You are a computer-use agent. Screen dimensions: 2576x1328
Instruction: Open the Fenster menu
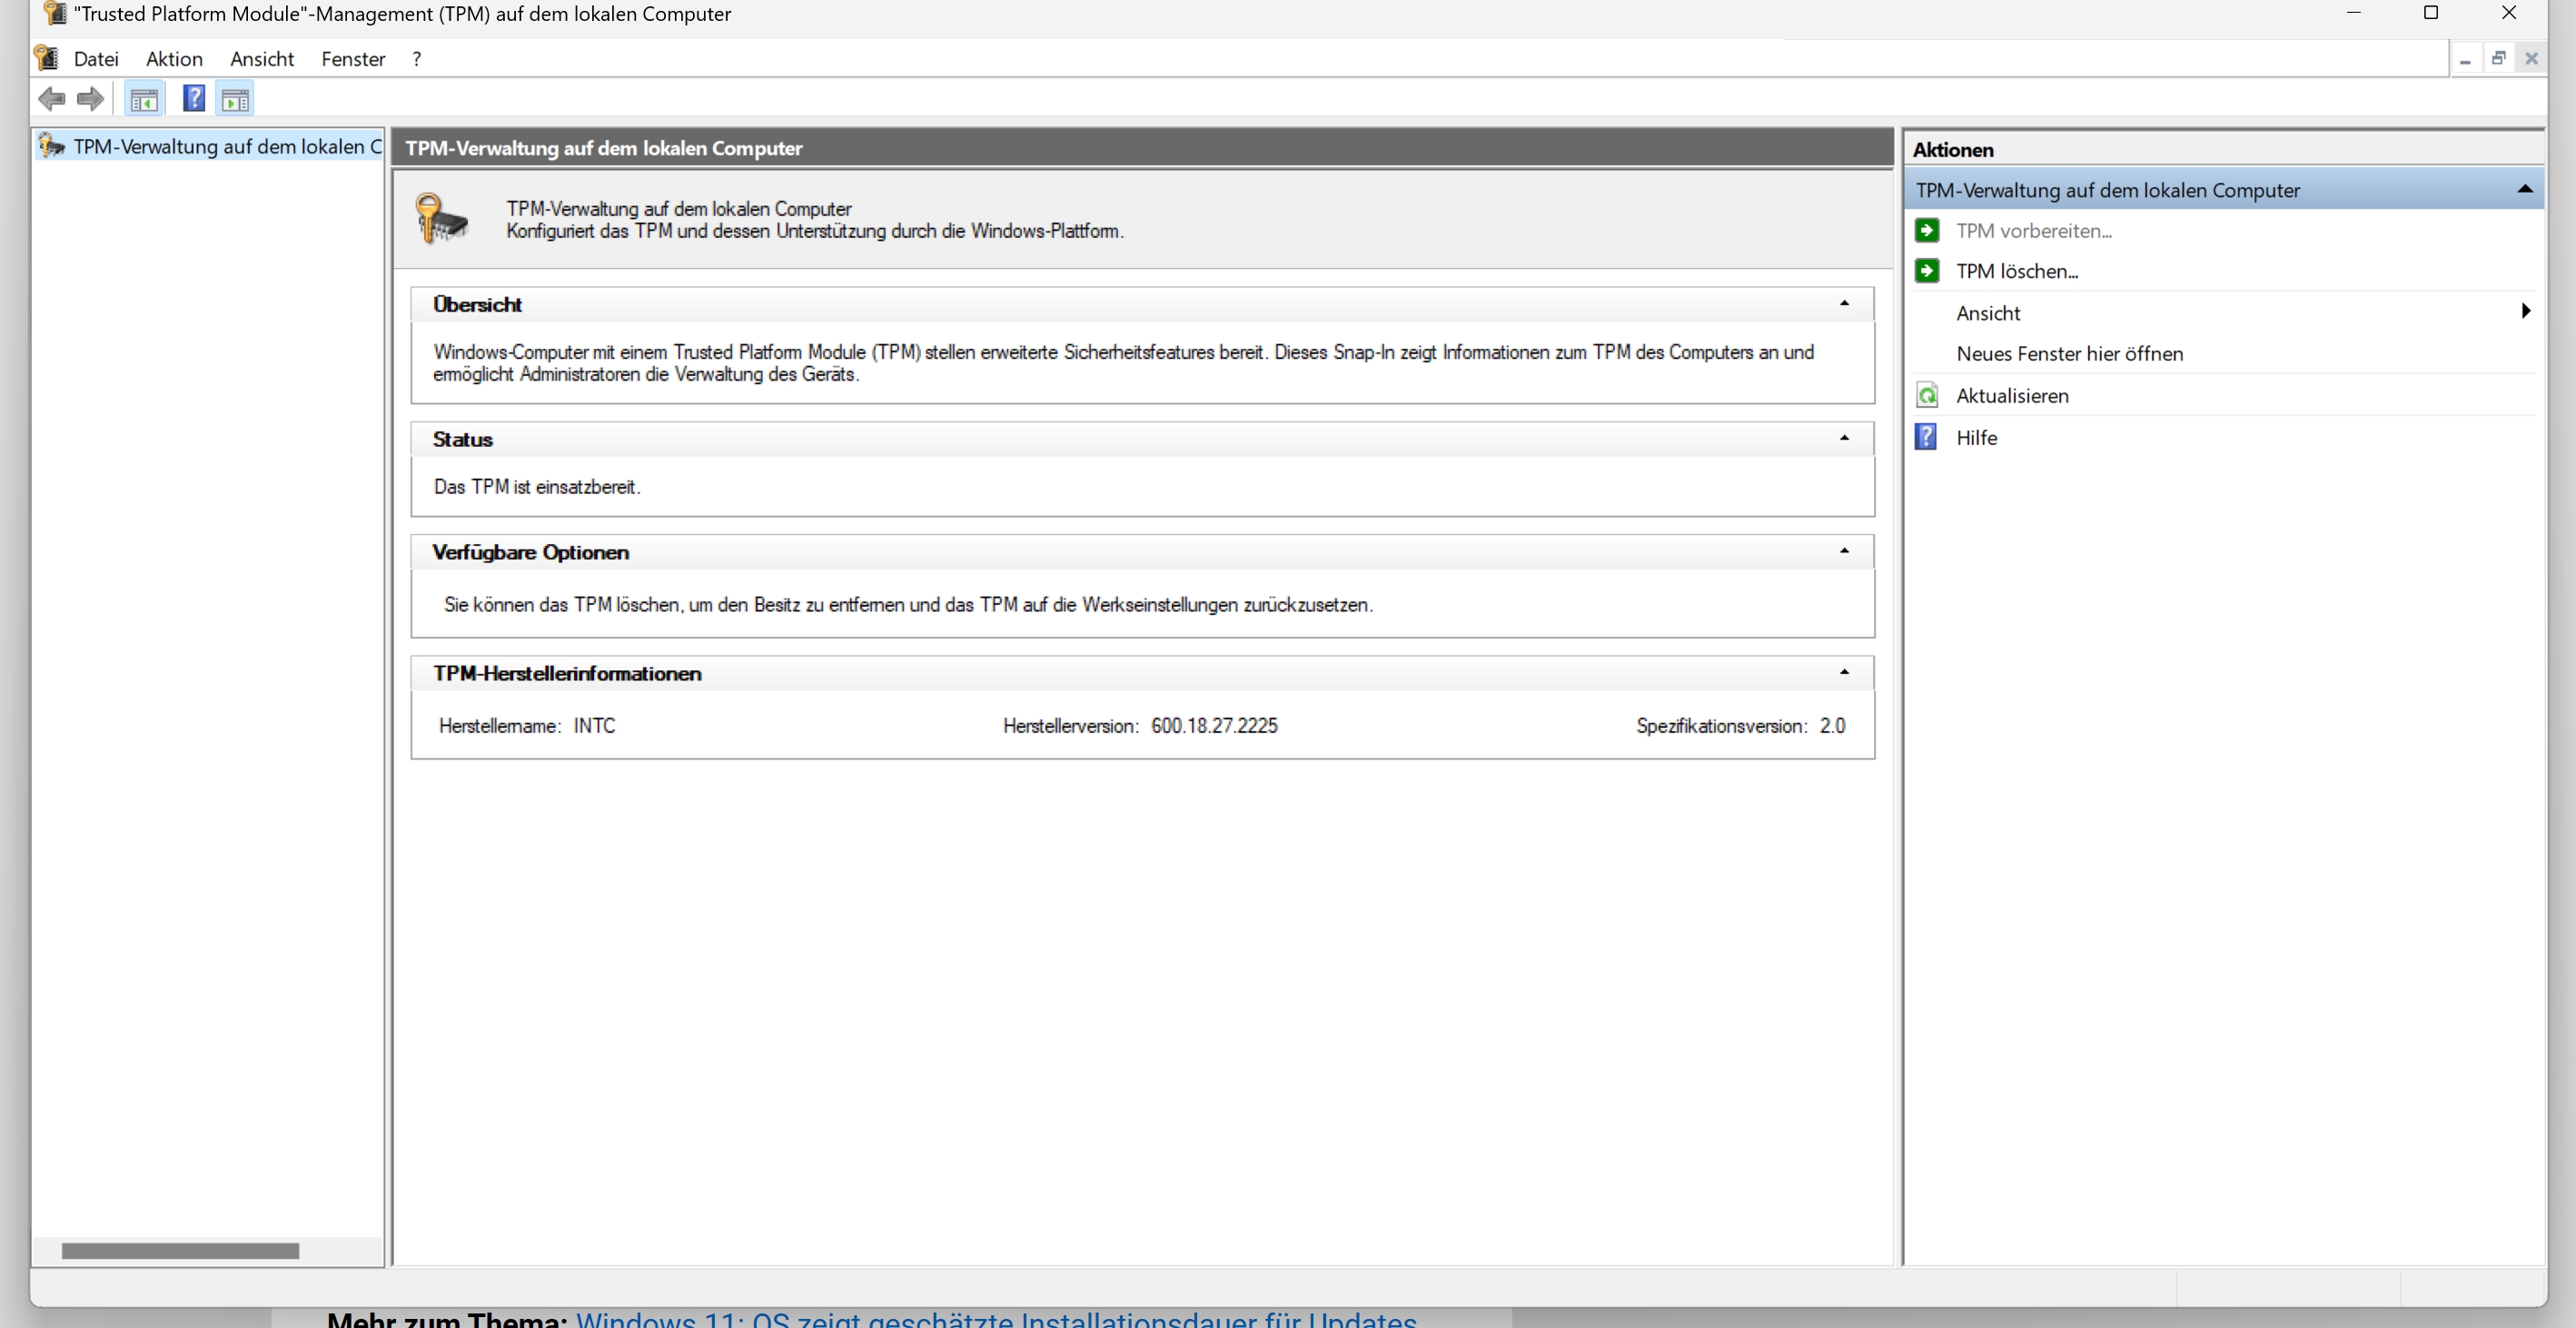[x=353, y=59]
